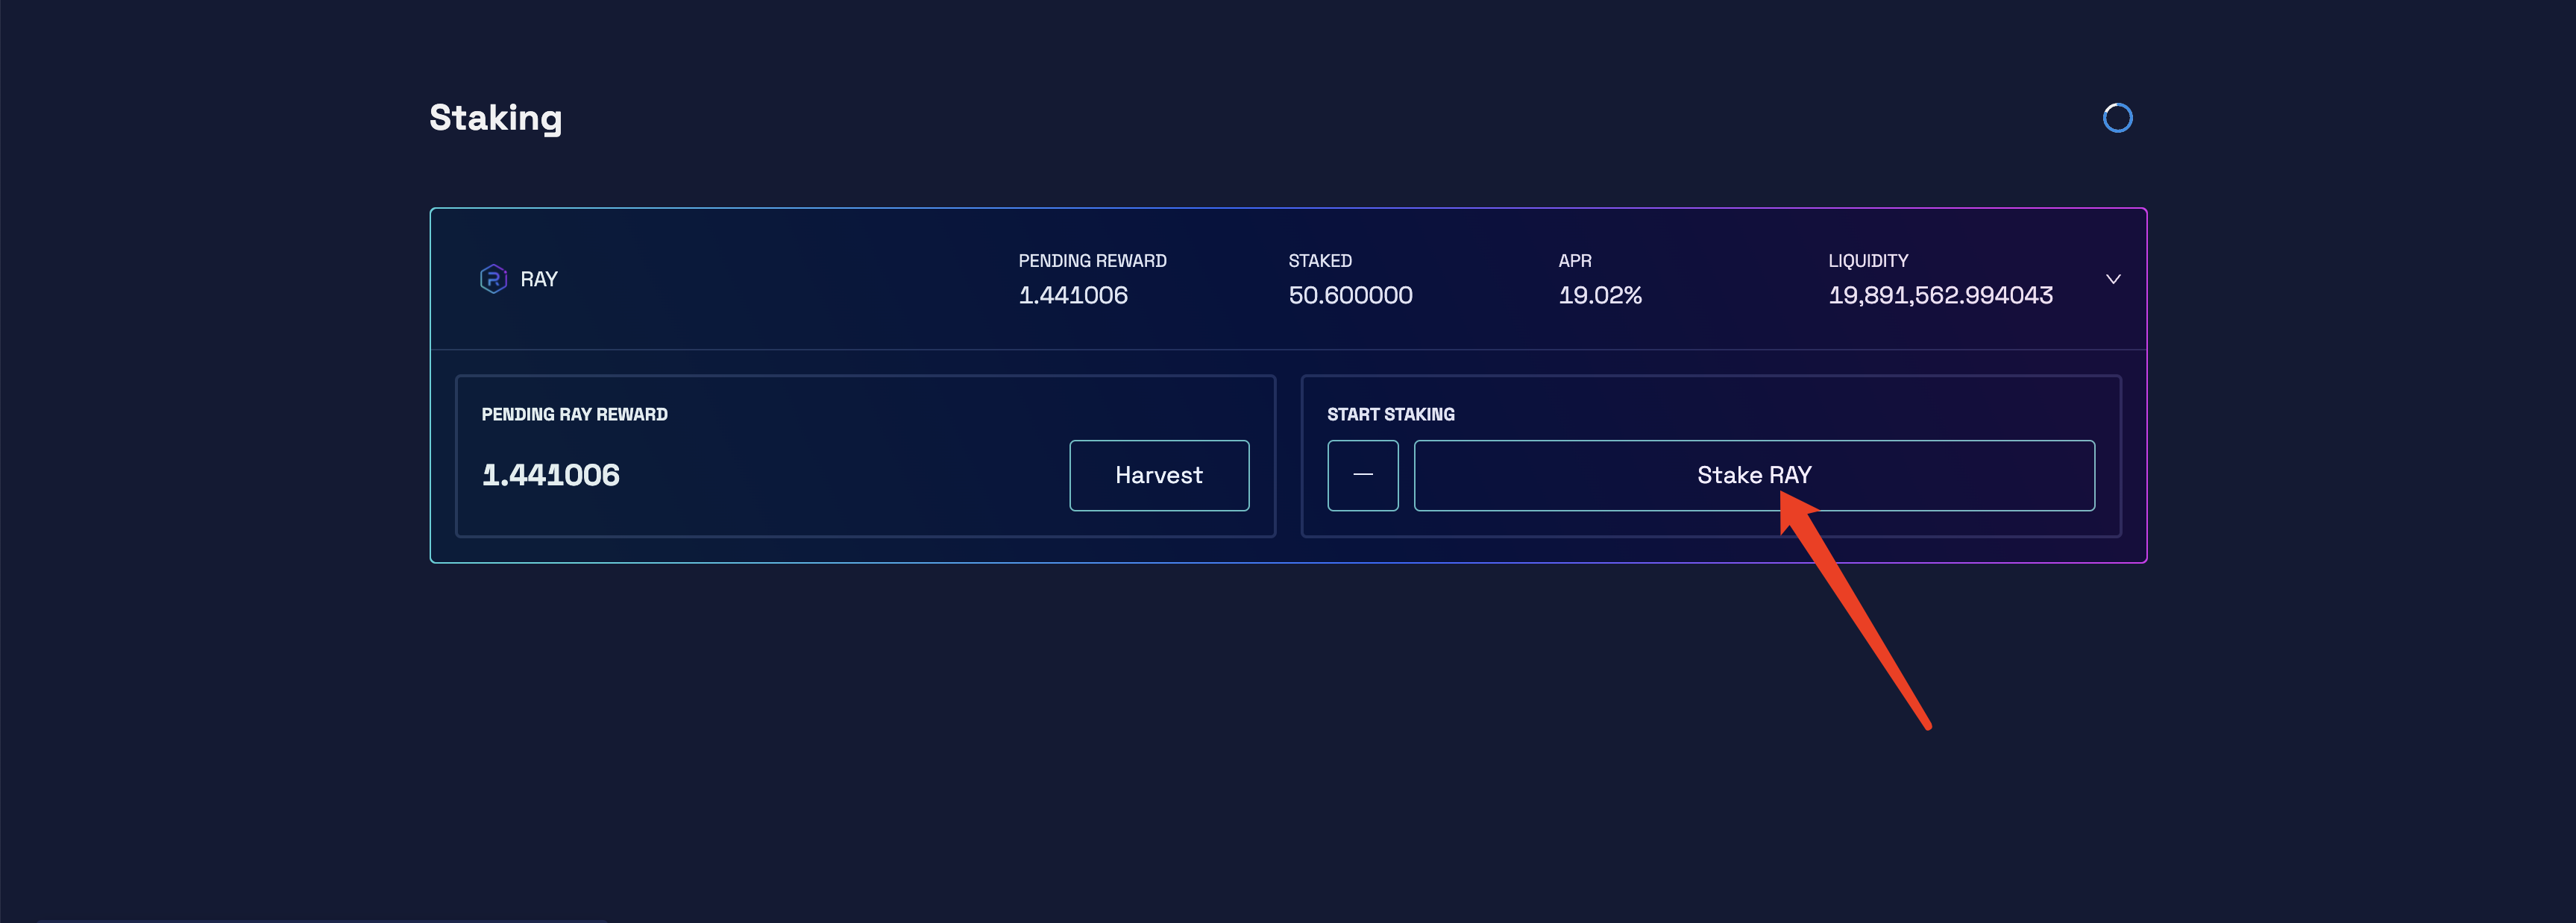2576x923 pixels.
Task: Click the minus unstake button
Action: click(x=1362, y=475)
